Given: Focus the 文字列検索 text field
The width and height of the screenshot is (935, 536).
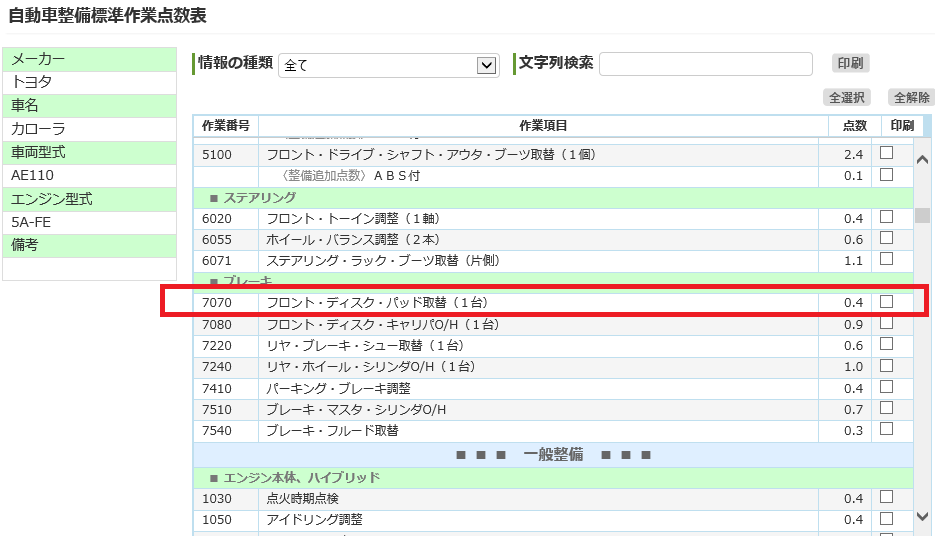Looking at the screenshot, I should click(x=705, y=64).
